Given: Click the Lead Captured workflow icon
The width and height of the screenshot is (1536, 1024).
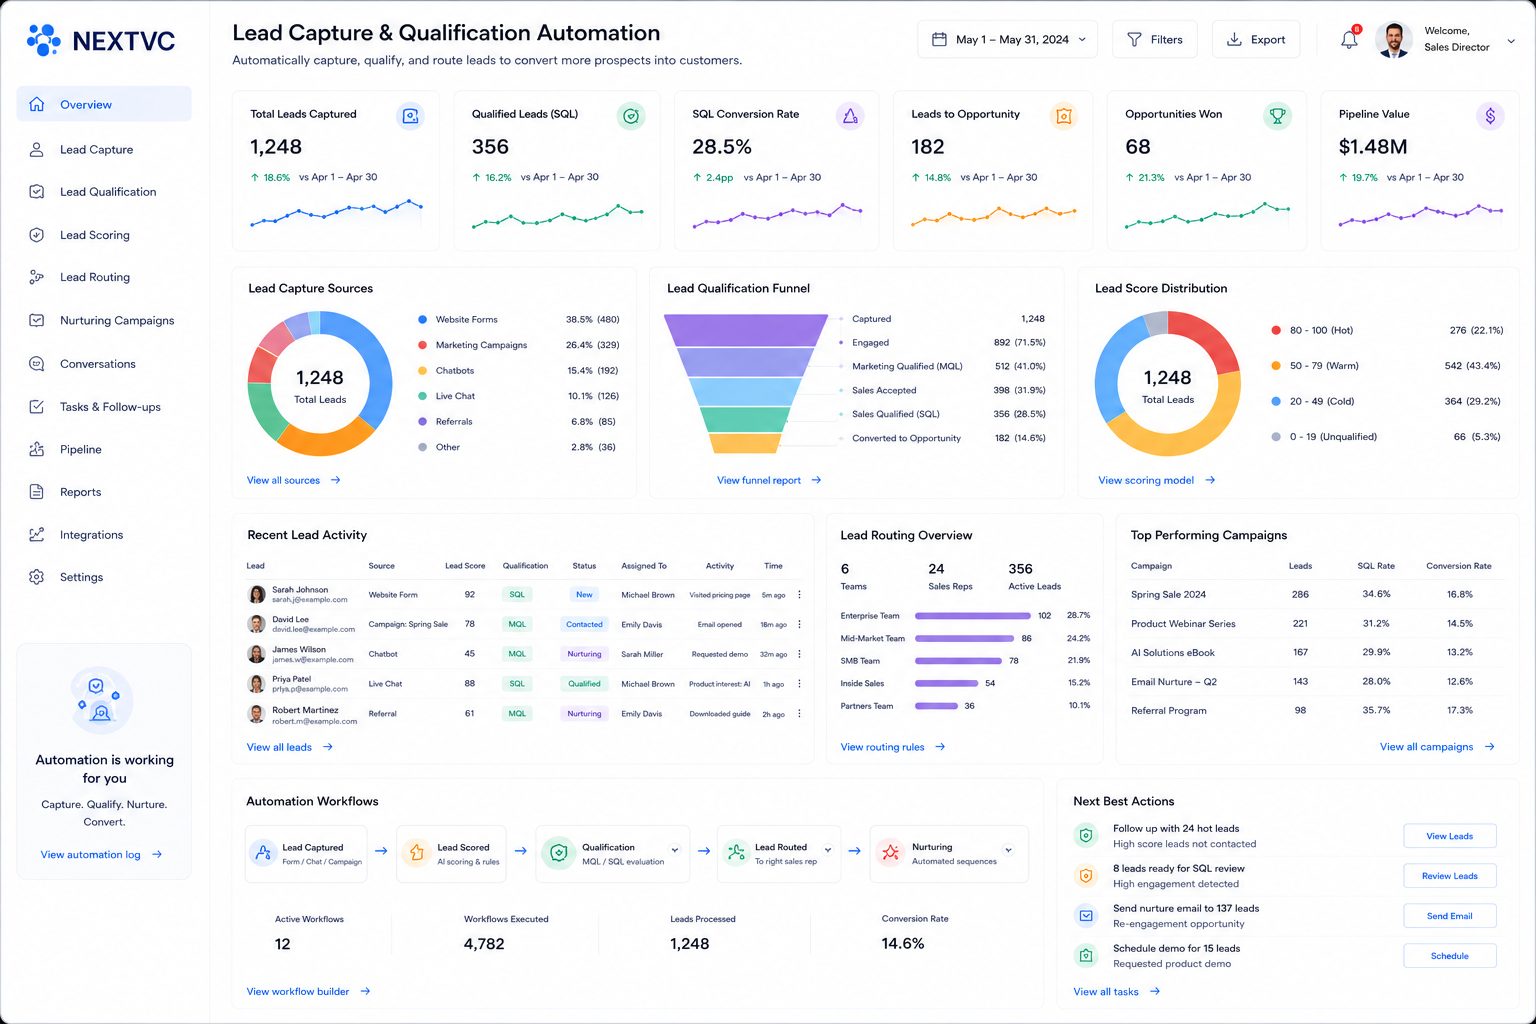Looking at the screenshot, I should tap(263, 853).
